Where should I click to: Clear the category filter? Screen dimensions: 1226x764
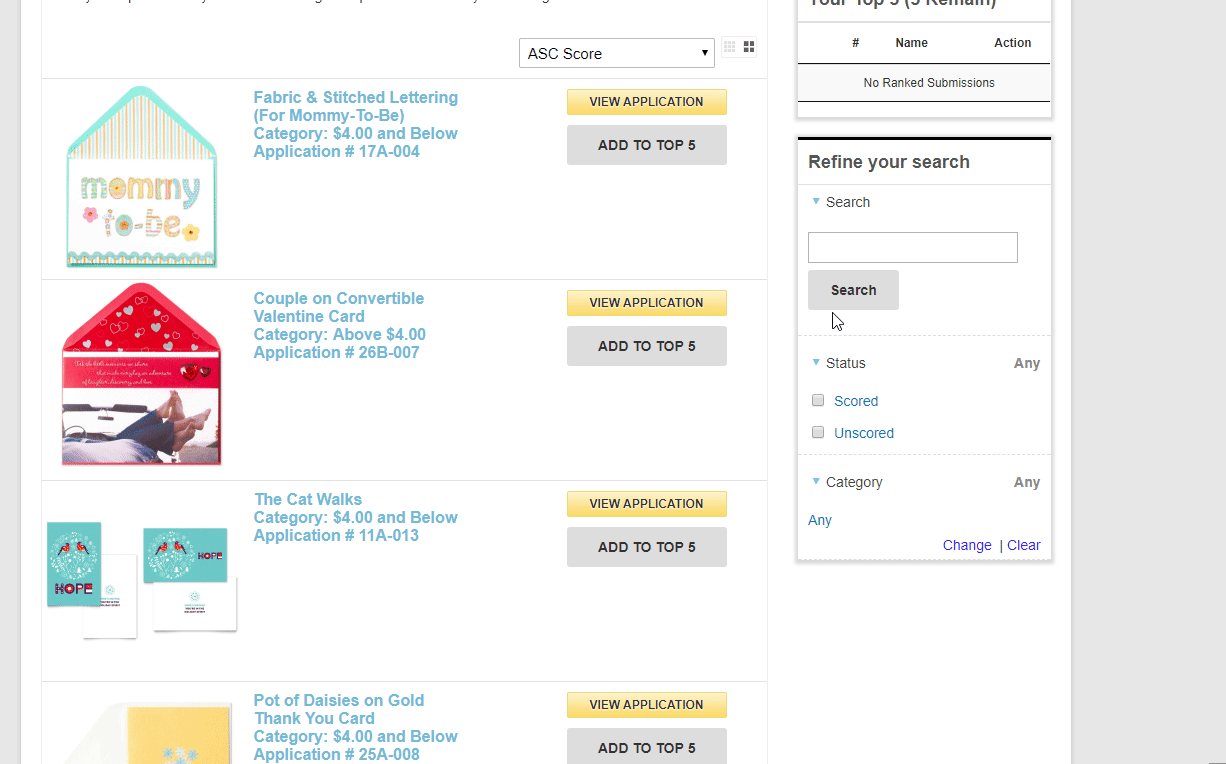tap(1023, 545)
